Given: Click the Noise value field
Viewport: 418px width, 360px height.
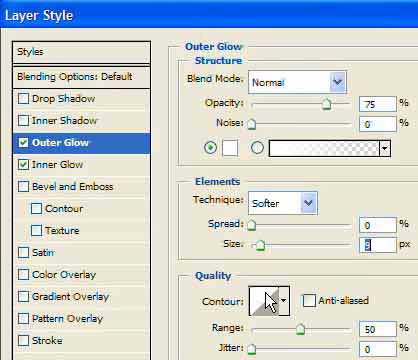Looking at the screenshot, I should pyautogui.click(x=378, y=124).
